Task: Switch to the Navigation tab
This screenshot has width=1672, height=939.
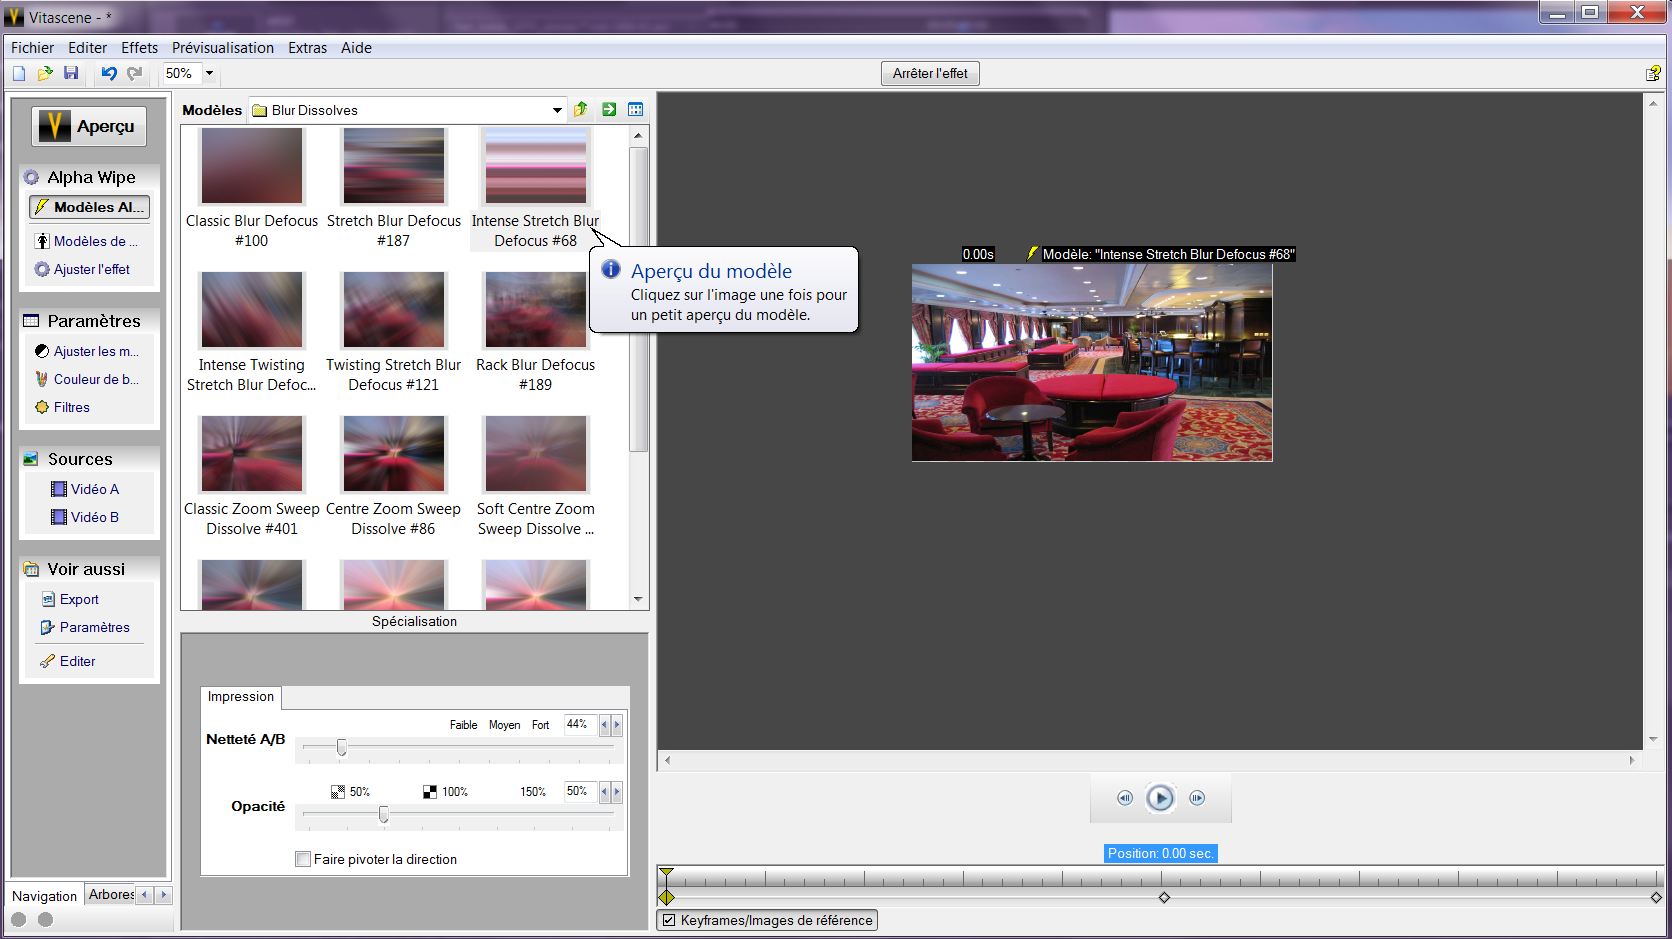Action: (44, 896)
